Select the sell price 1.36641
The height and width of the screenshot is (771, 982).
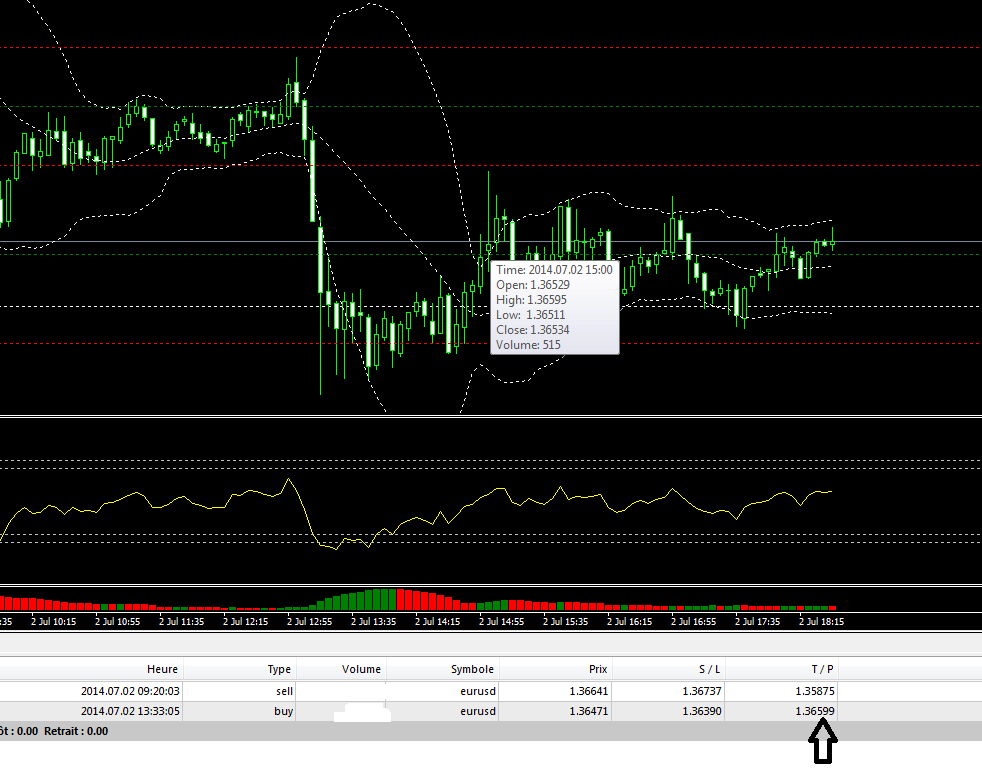[589, 691]
